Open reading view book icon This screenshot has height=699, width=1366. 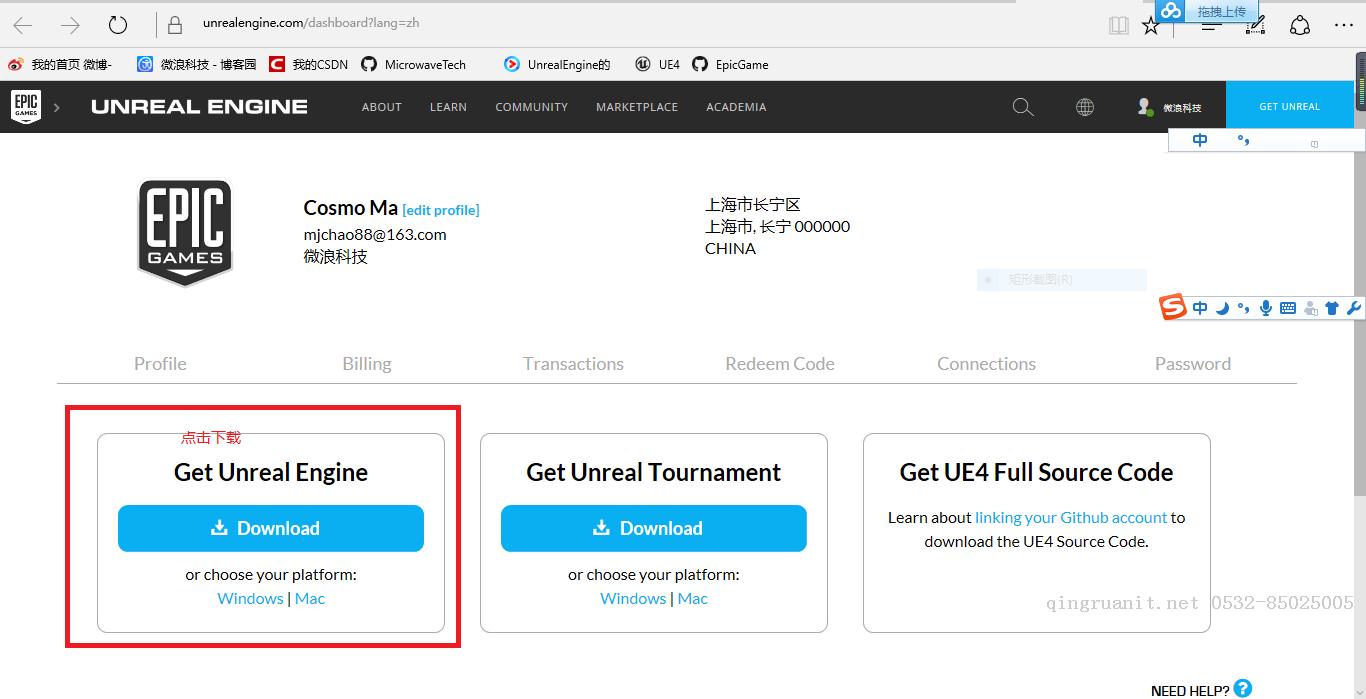pos(1119,25)
